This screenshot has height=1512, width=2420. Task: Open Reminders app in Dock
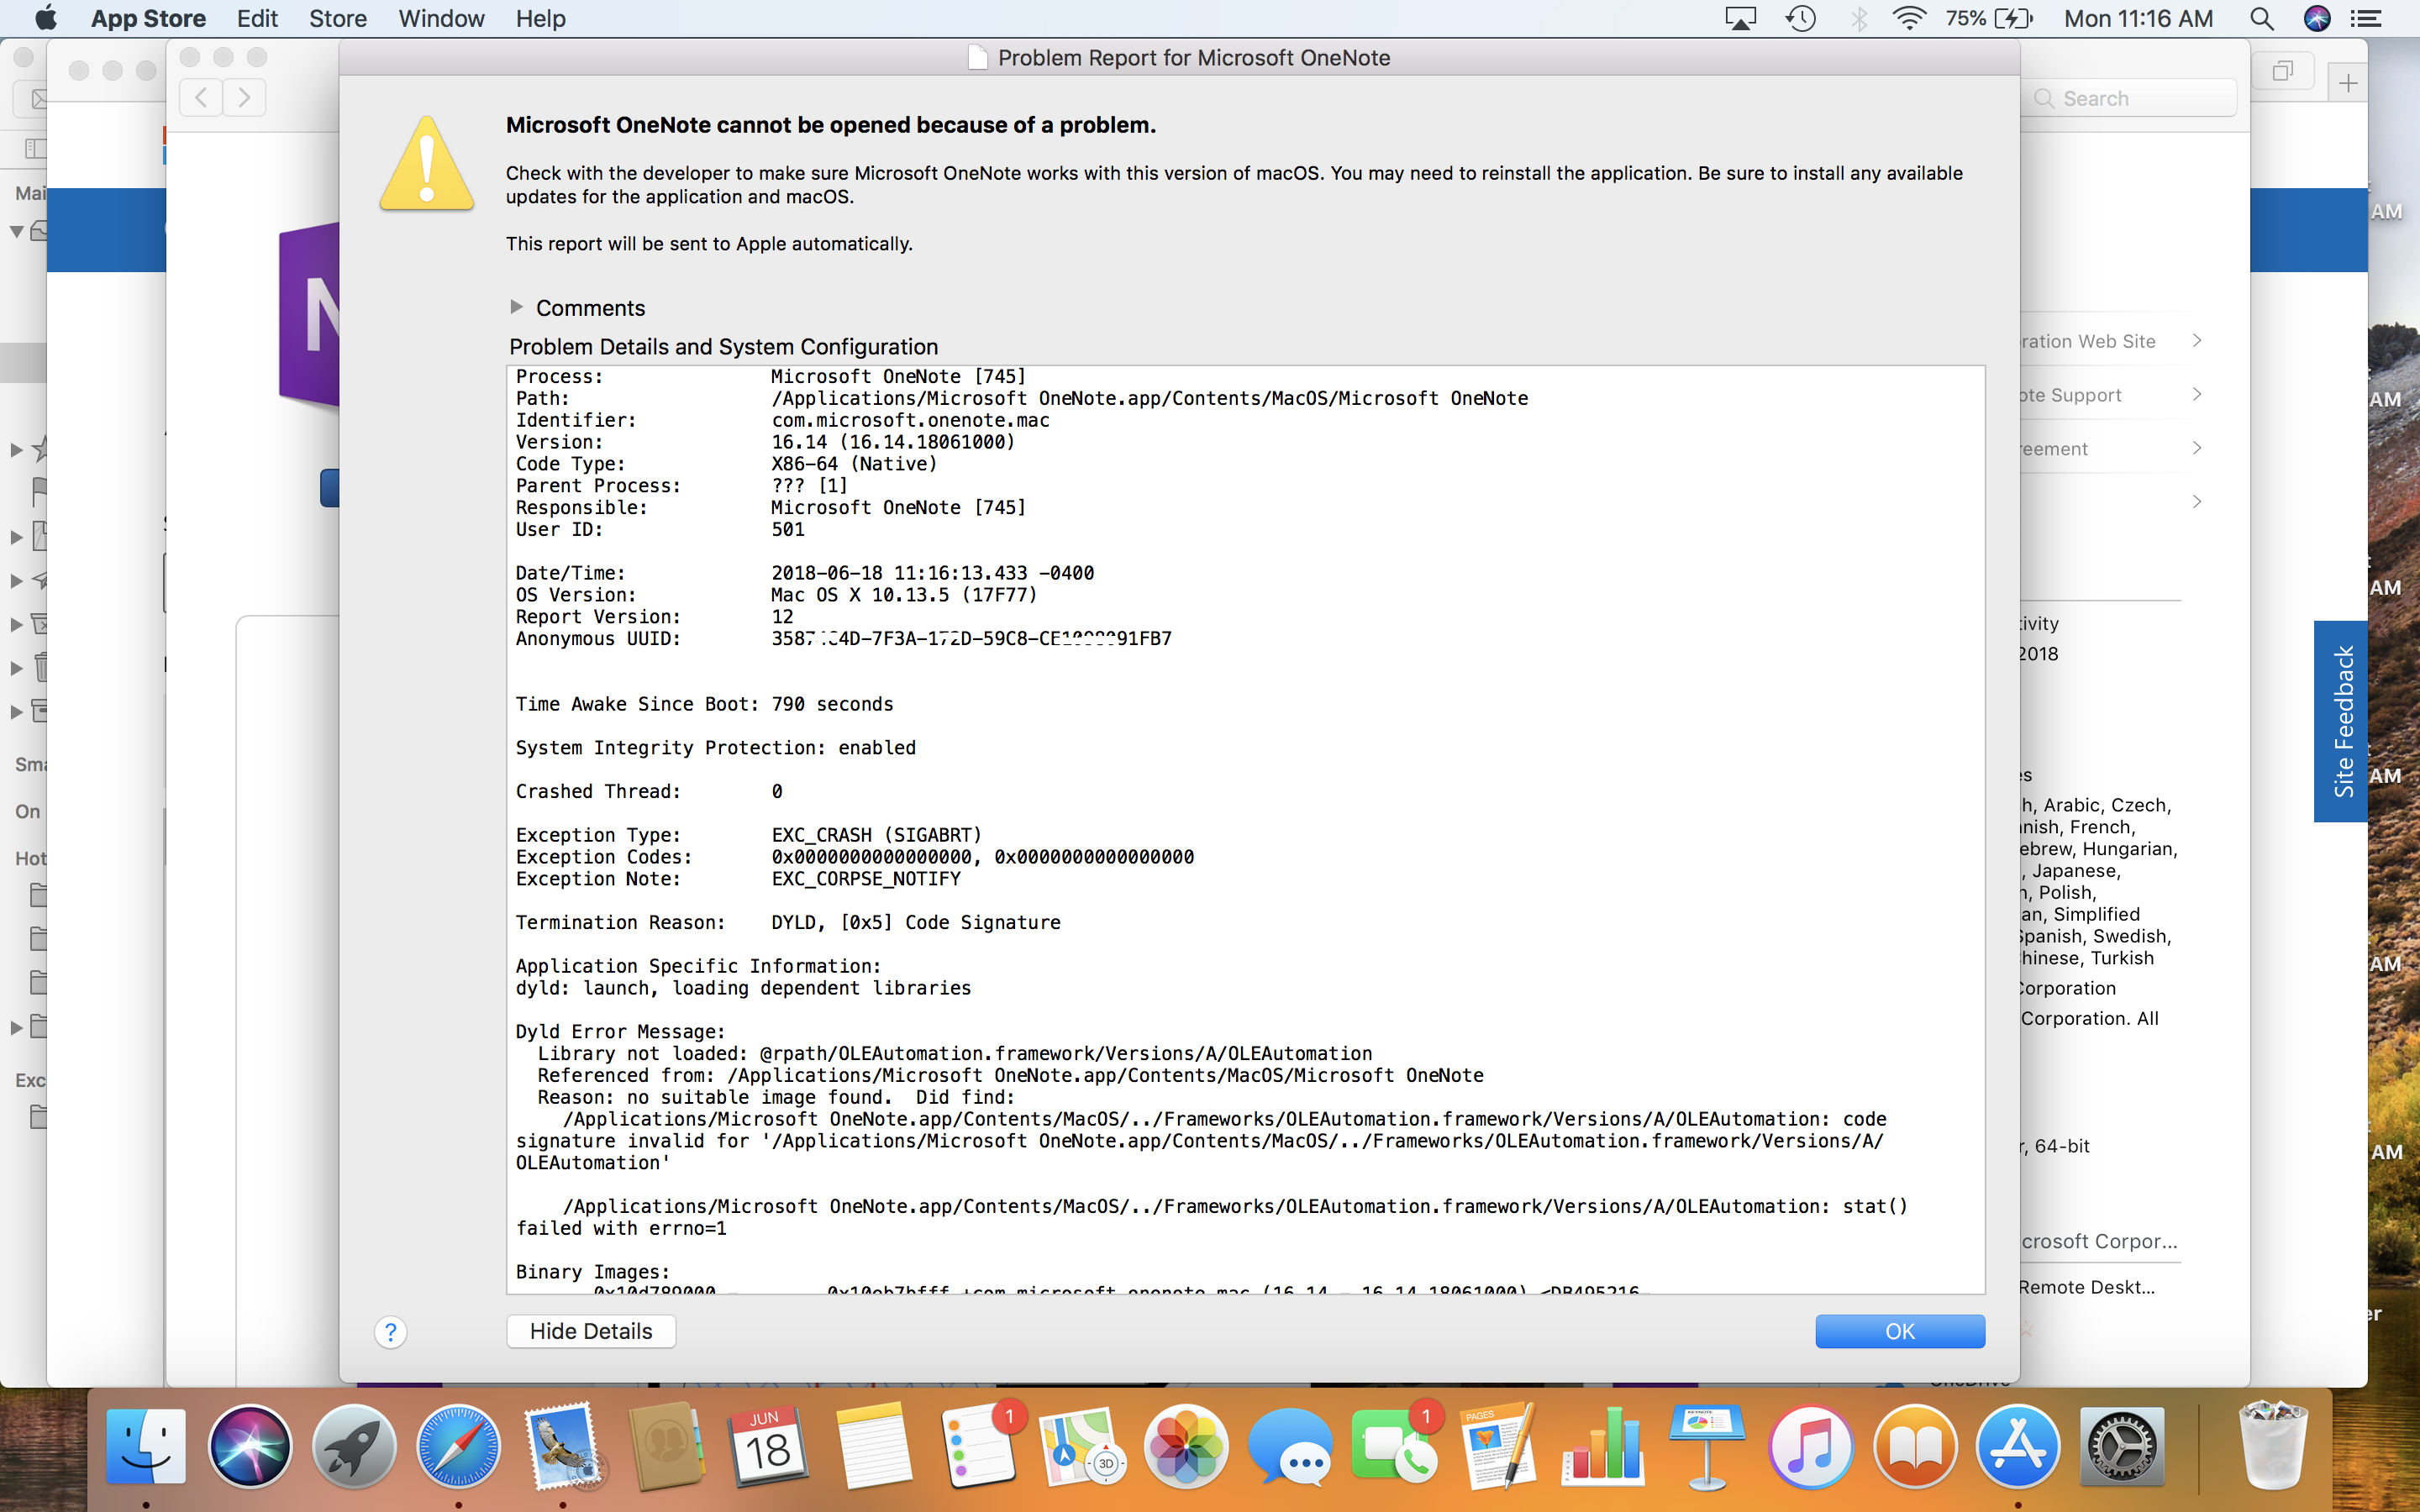pos(979,1447)
